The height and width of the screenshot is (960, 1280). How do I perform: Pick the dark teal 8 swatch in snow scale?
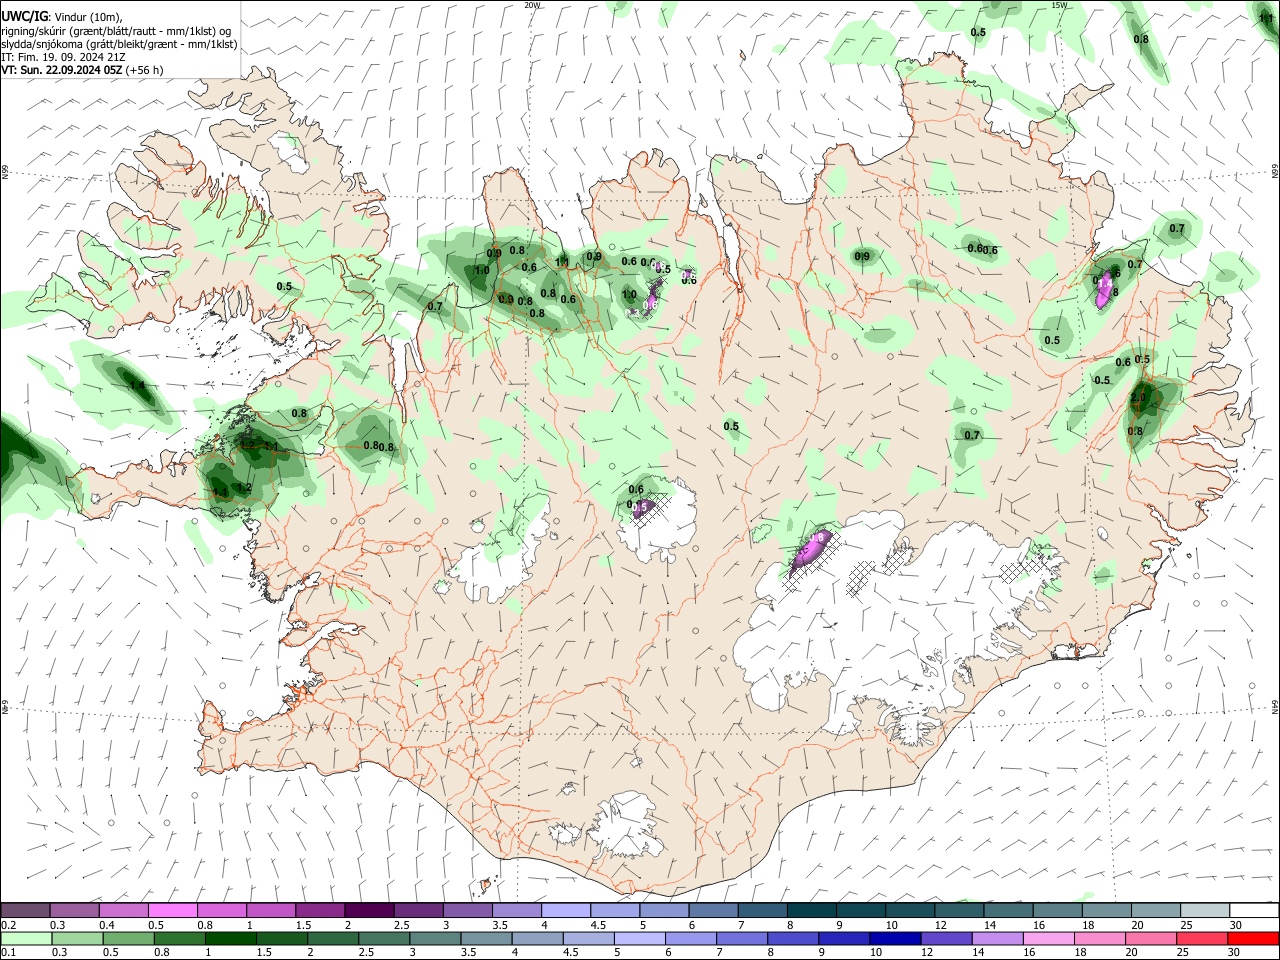tap(811, 911)
